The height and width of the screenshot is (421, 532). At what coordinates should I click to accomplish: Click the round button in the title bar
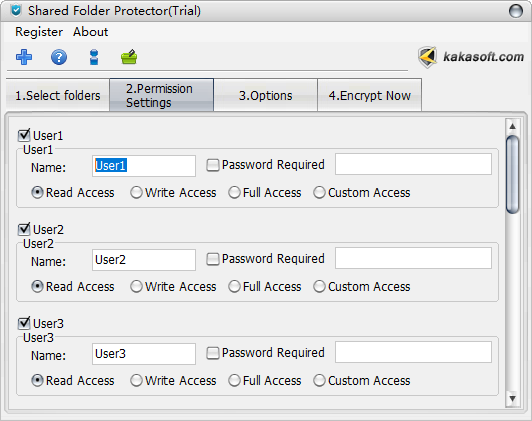point(516,11)
